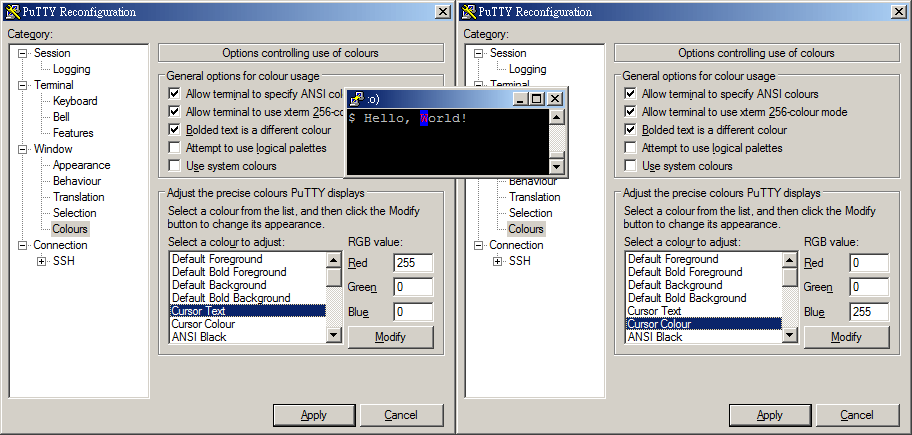Collapse the Connection node in left dialog tree
Screen dimensions: 912x435
(23, 245)
